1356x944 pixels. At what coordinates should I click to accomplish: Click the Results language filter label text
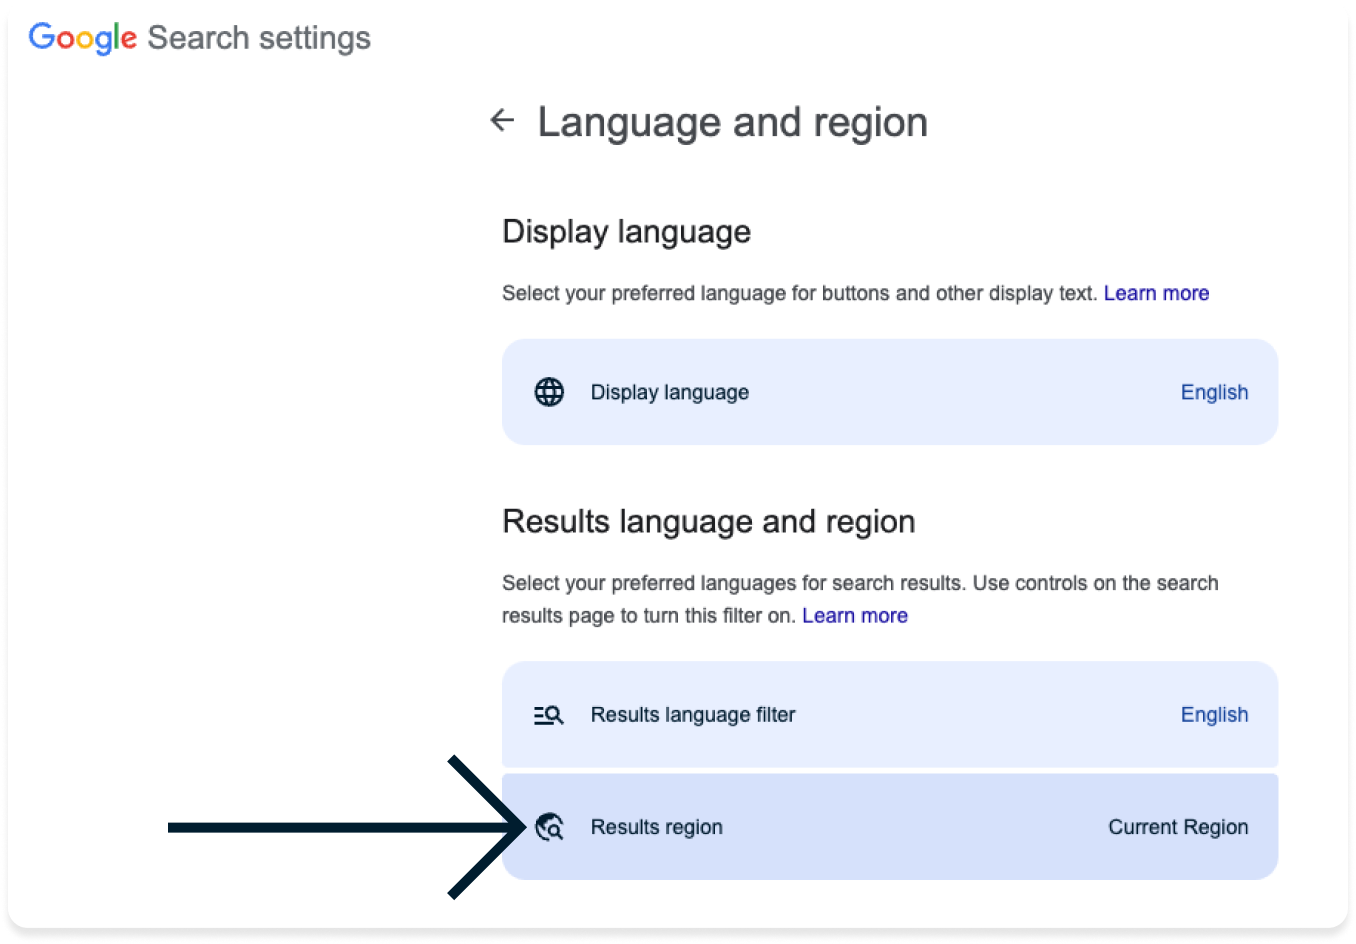click(x=693, y=714)
